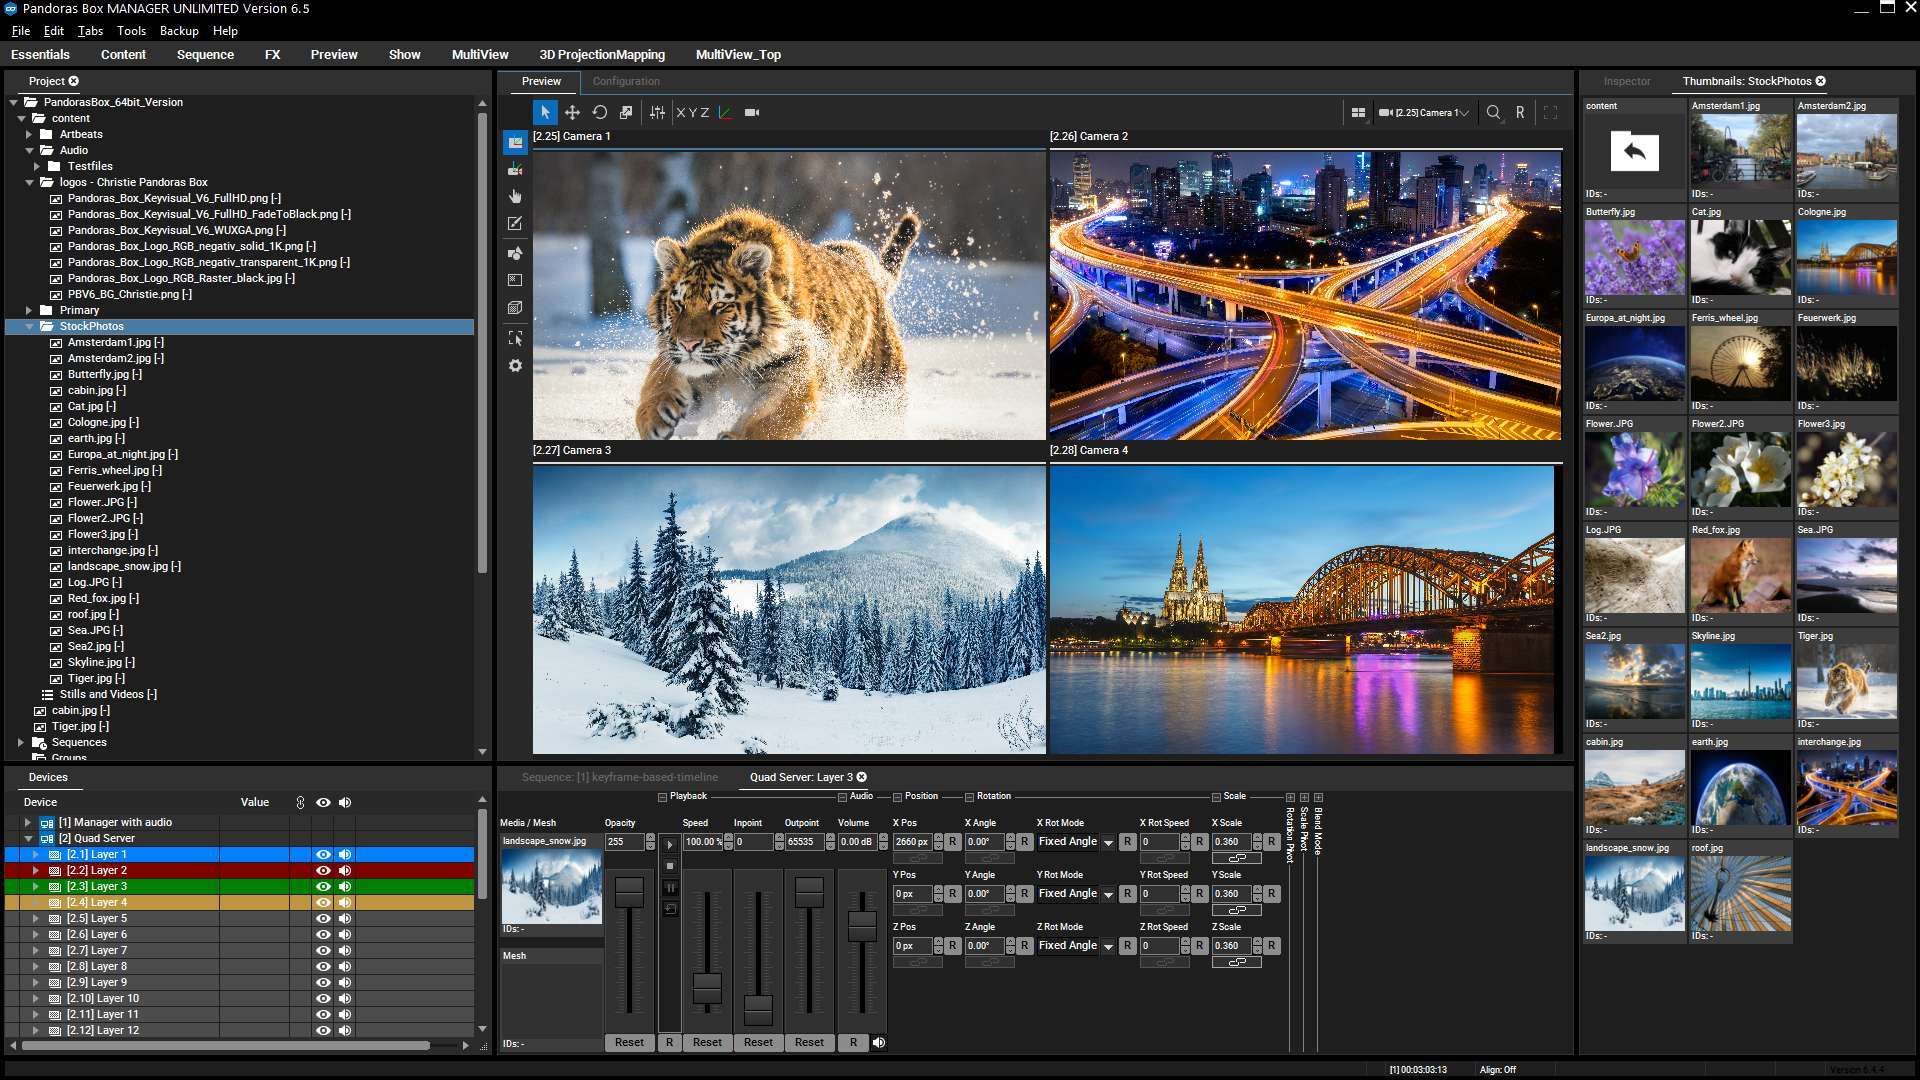Click the Reset button under the Opacity fader

[x=629, y=1043]
